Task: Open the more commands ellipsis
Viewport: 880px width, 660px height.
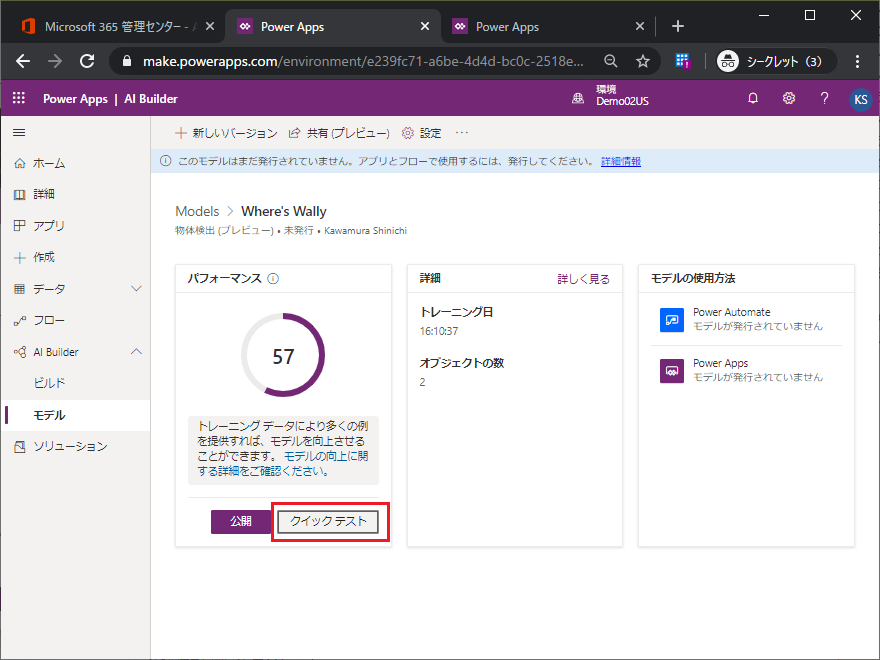Action: 462,133
